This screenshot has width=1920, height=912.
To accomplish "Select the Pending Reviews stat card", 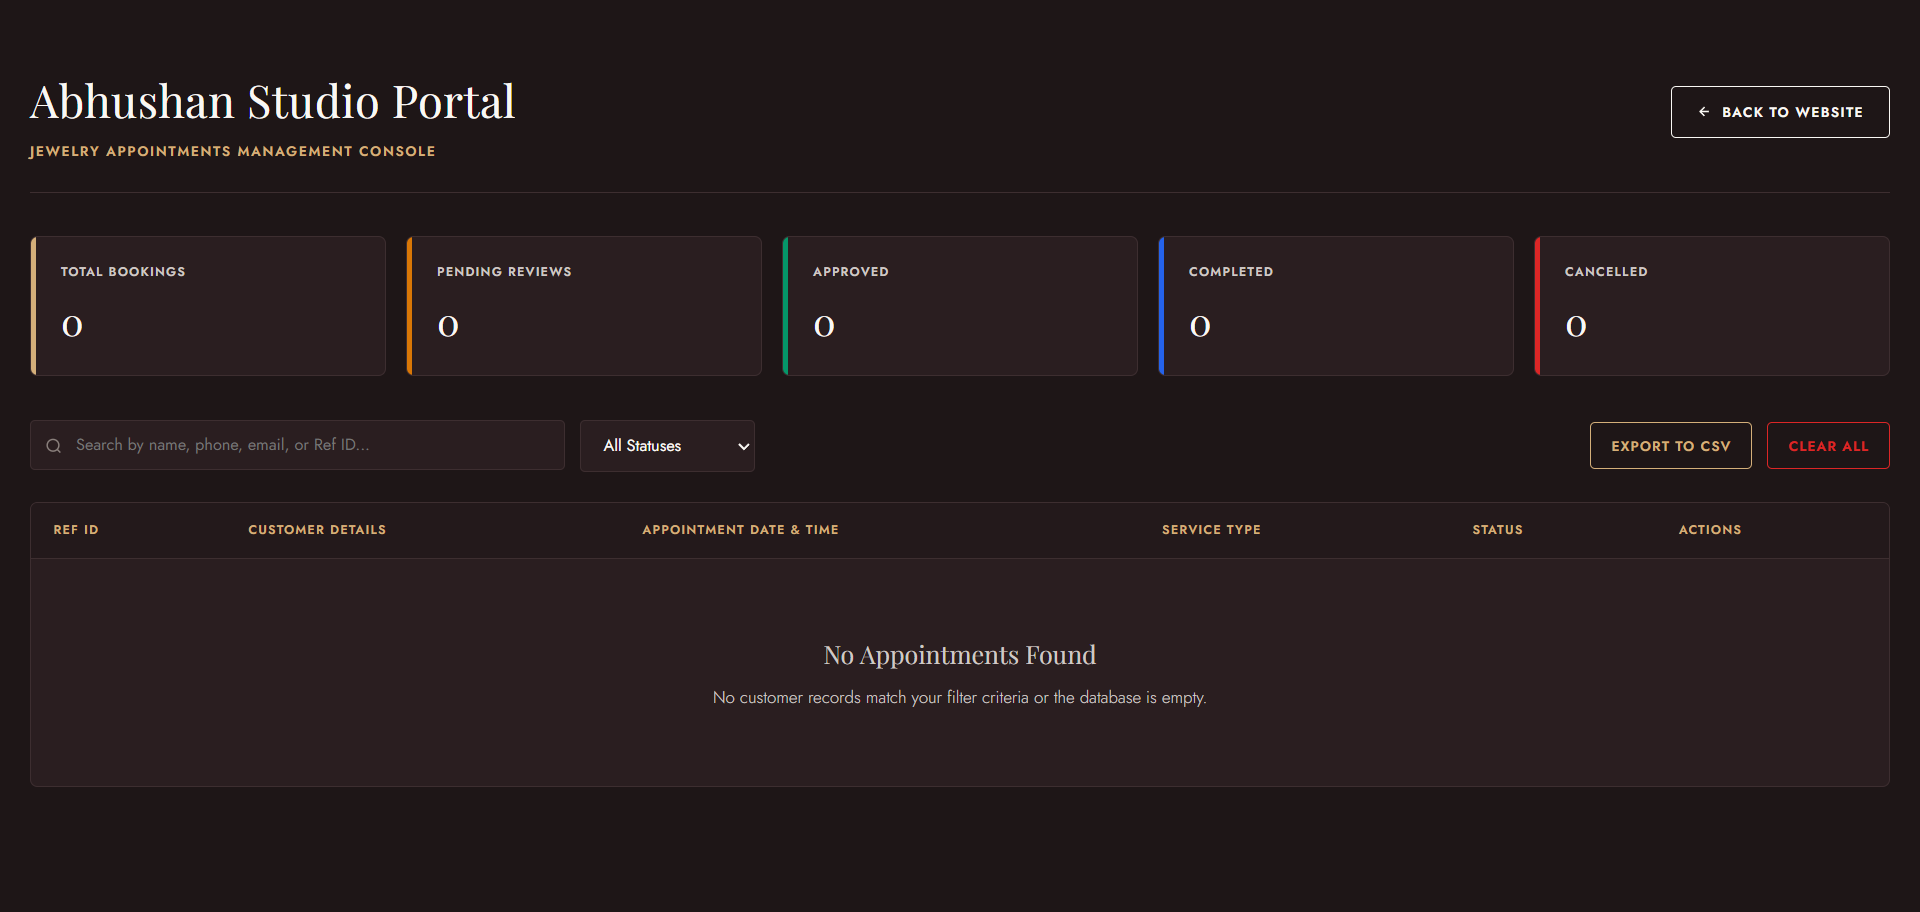I will (x=584, y=306).
